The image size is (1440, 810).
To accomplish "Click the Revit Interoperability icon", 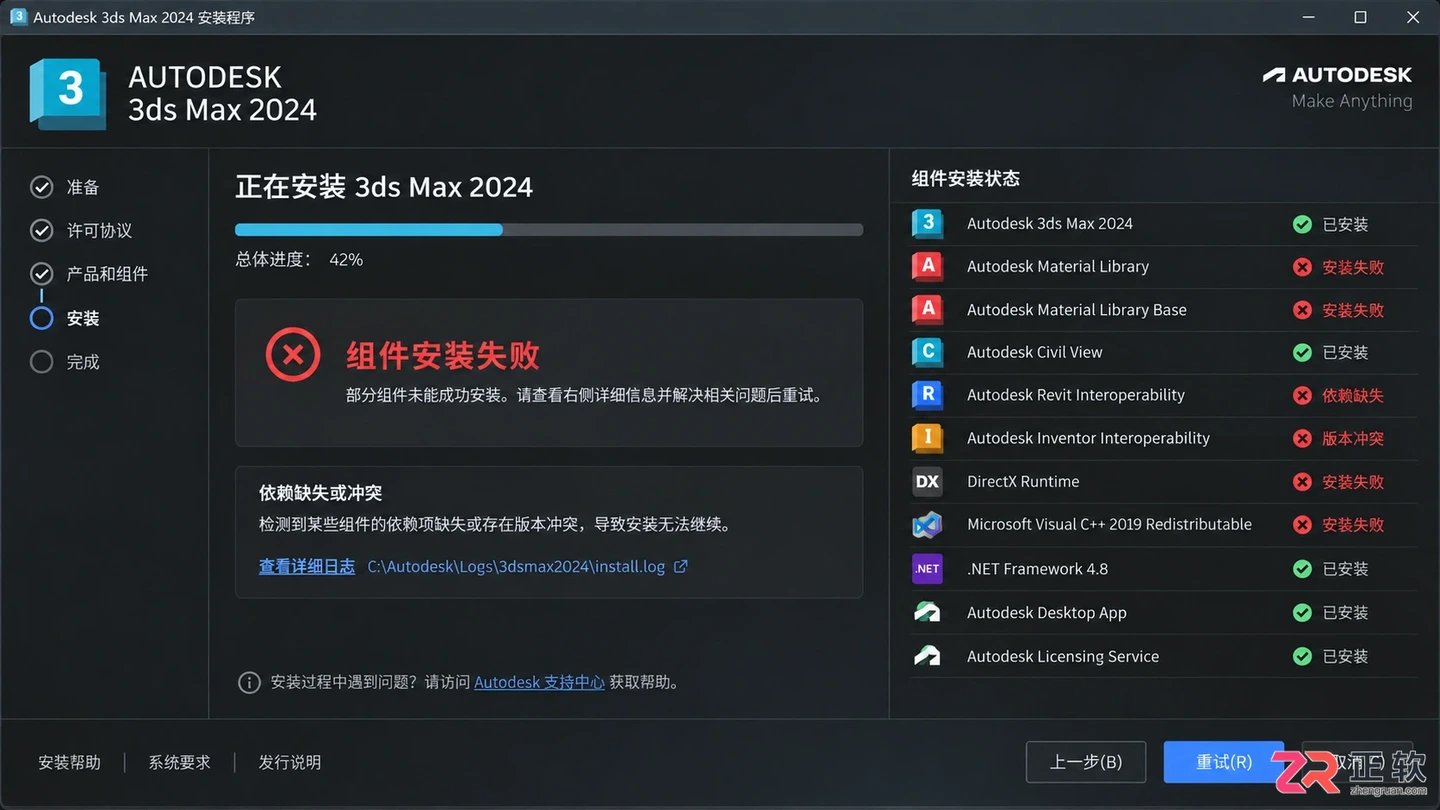I will tap(927, 395).
